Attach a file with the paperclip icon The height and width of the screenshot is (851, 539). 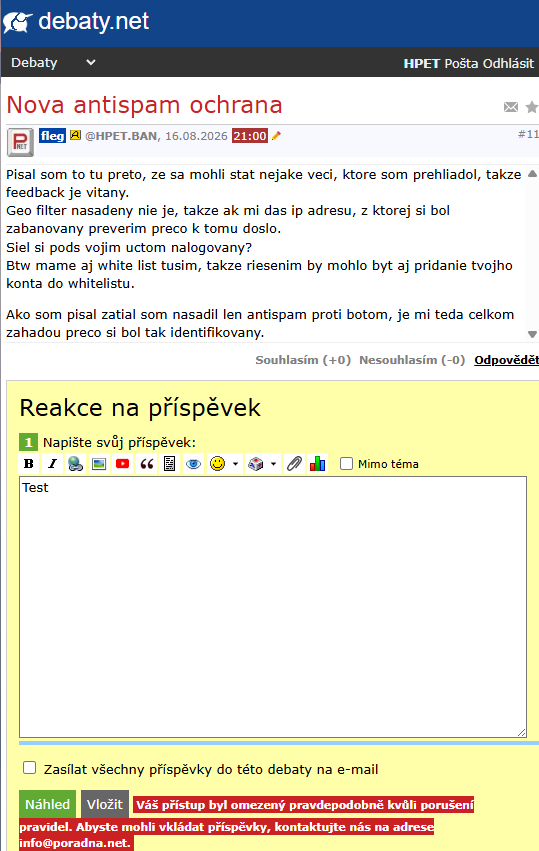coord(294,464)
